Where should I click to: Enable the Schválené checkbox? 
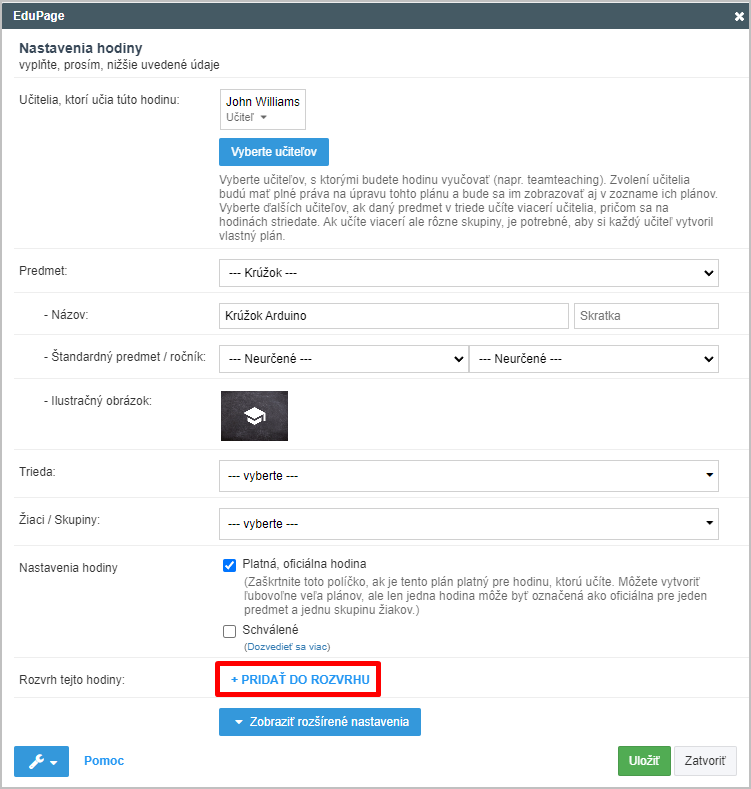pos(230,631)
